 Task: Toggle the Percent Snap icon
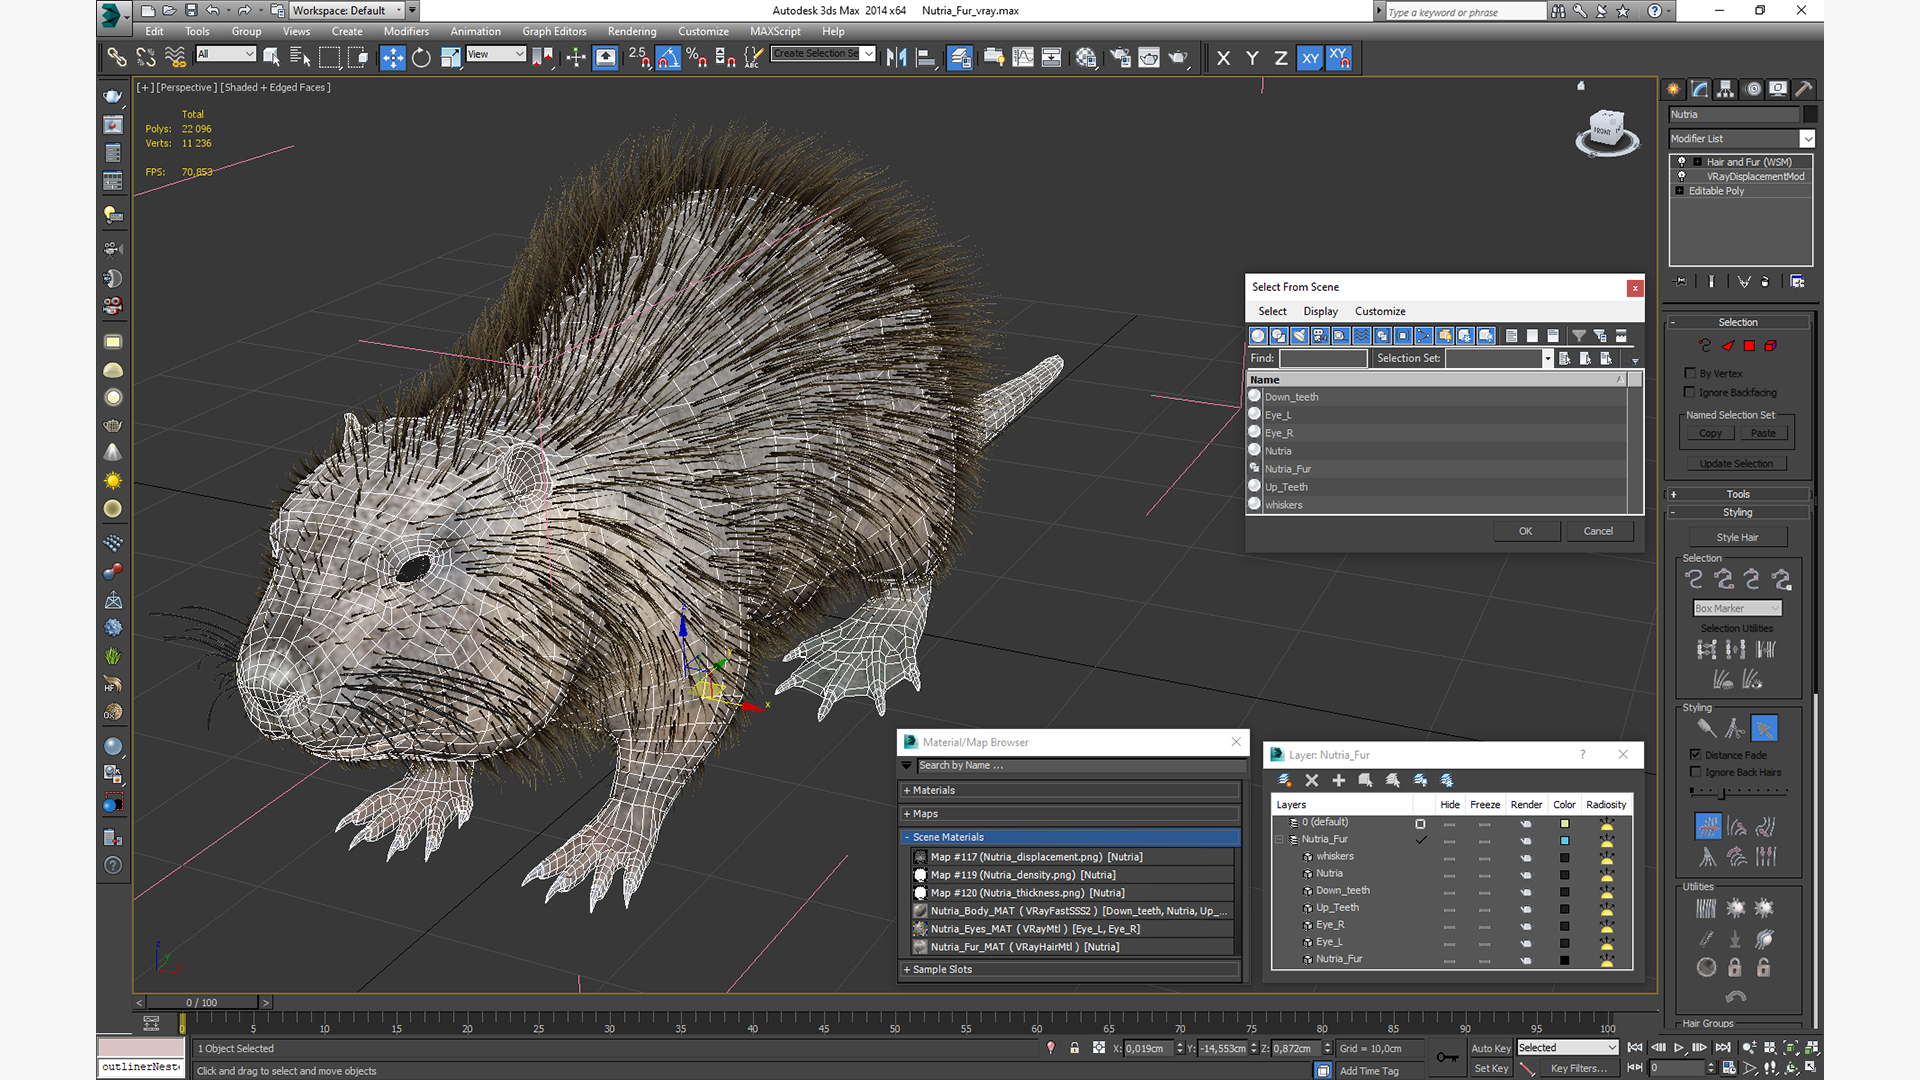tap(697, 58)
